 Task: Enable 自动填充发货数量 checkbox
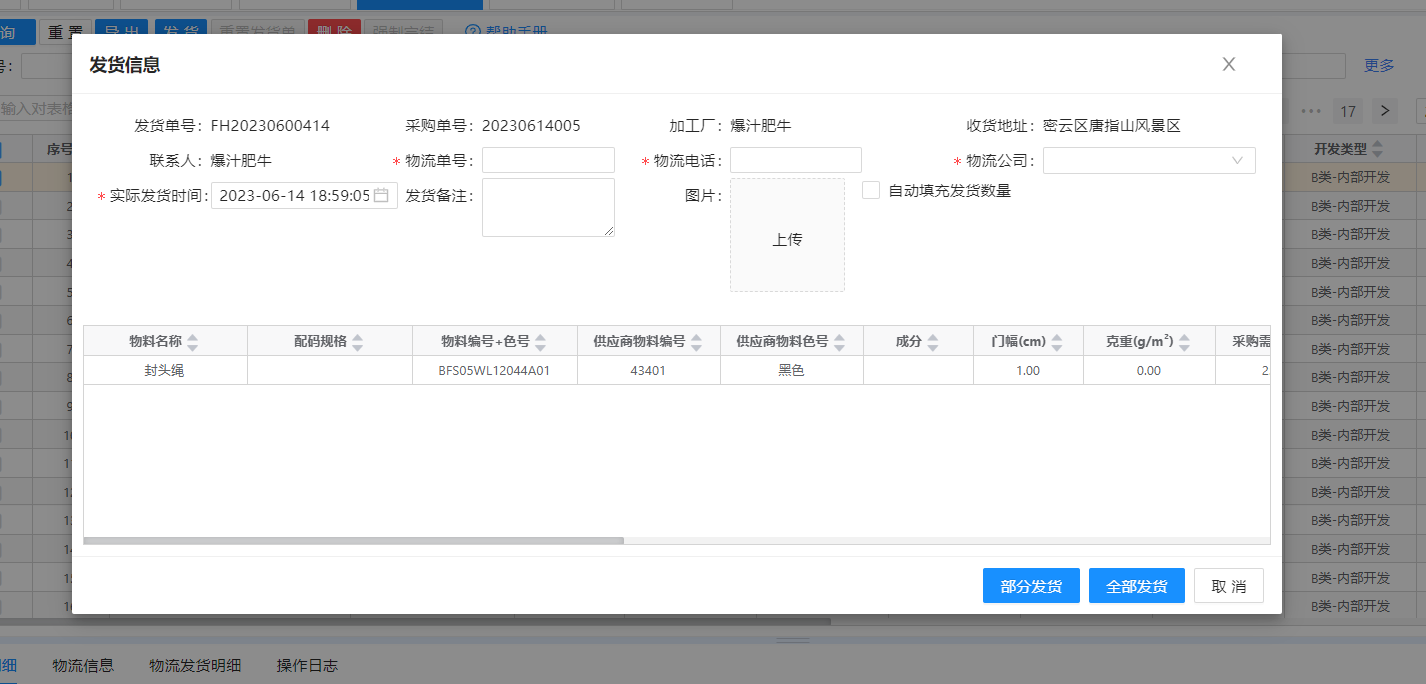(871, 190)
